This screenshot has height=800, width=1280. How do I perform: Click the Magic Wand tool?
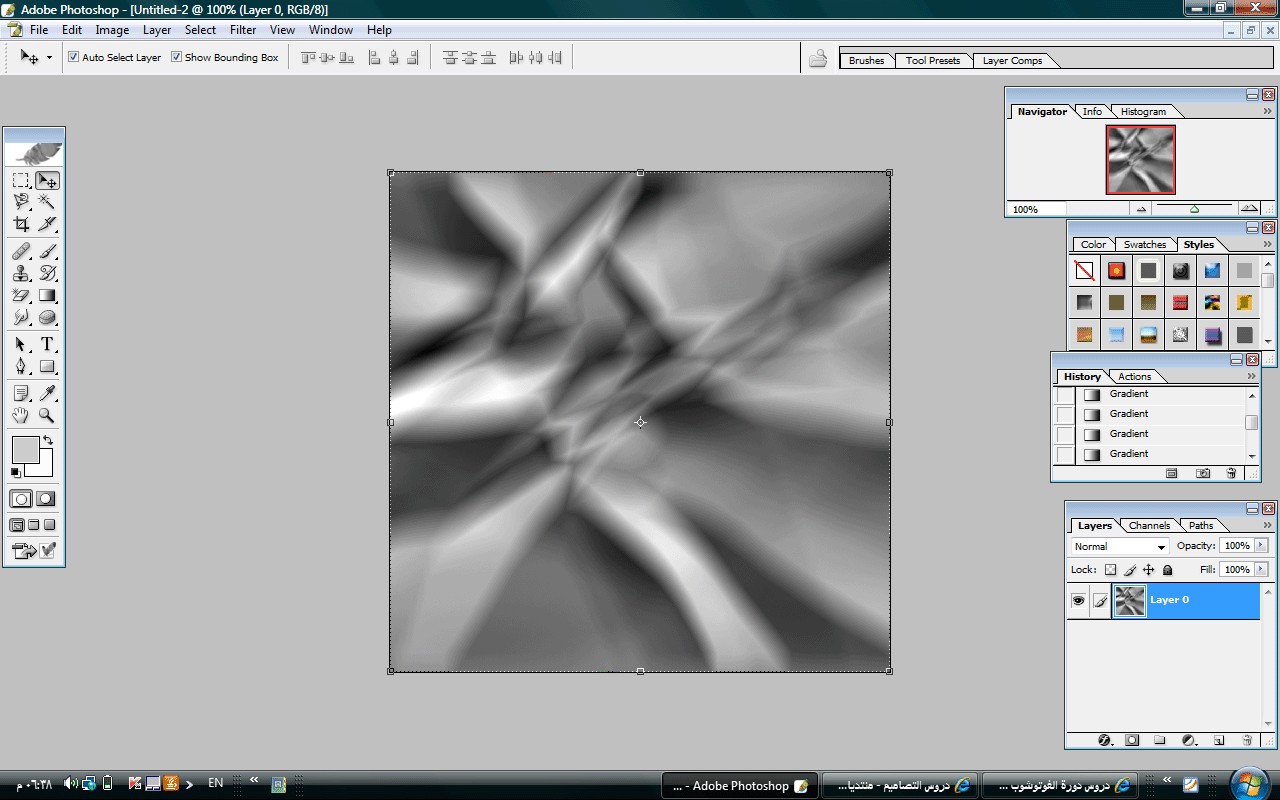pos(47,202)
